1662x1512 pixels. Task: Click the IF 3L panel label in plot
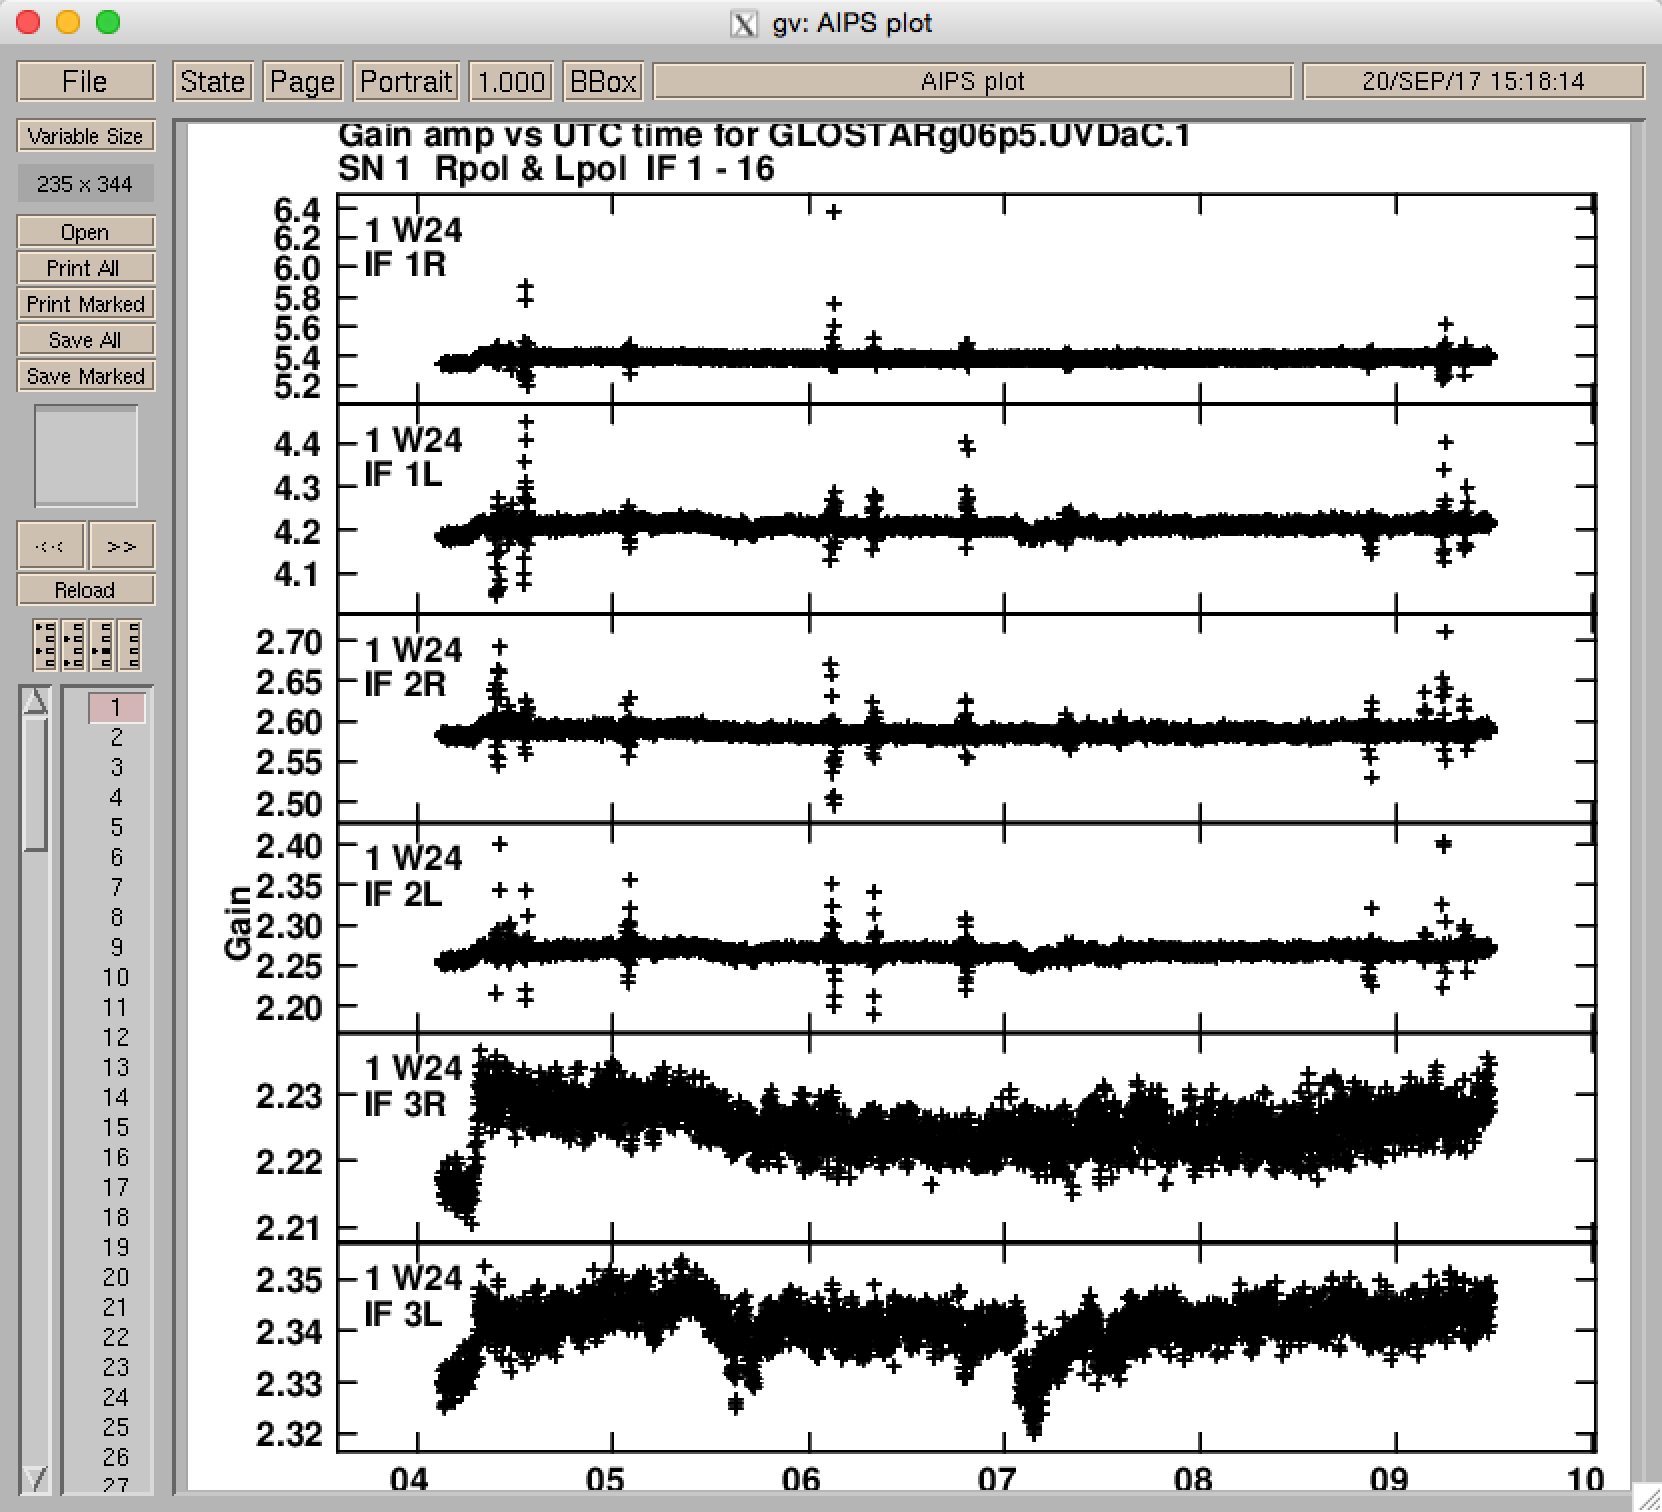[403, 1314]
